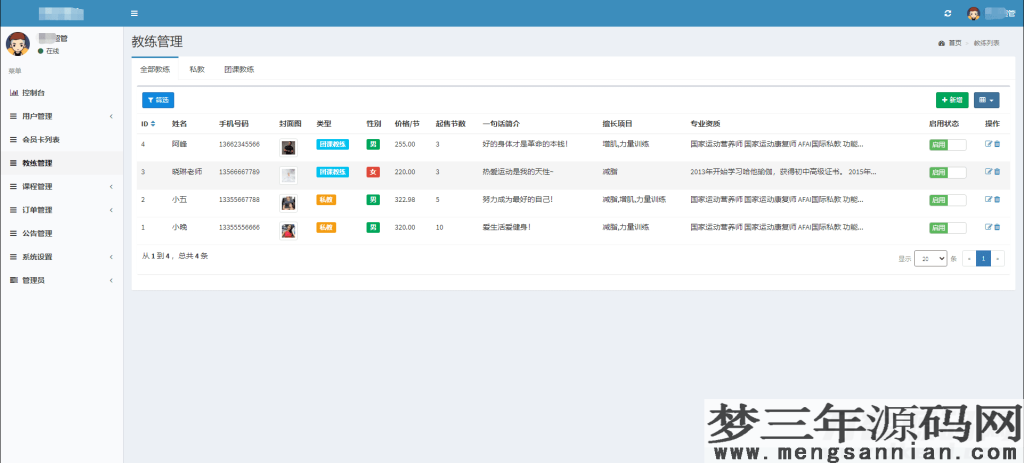Click the delete trash icon for 阿峰 row

(x=997, y=144)
